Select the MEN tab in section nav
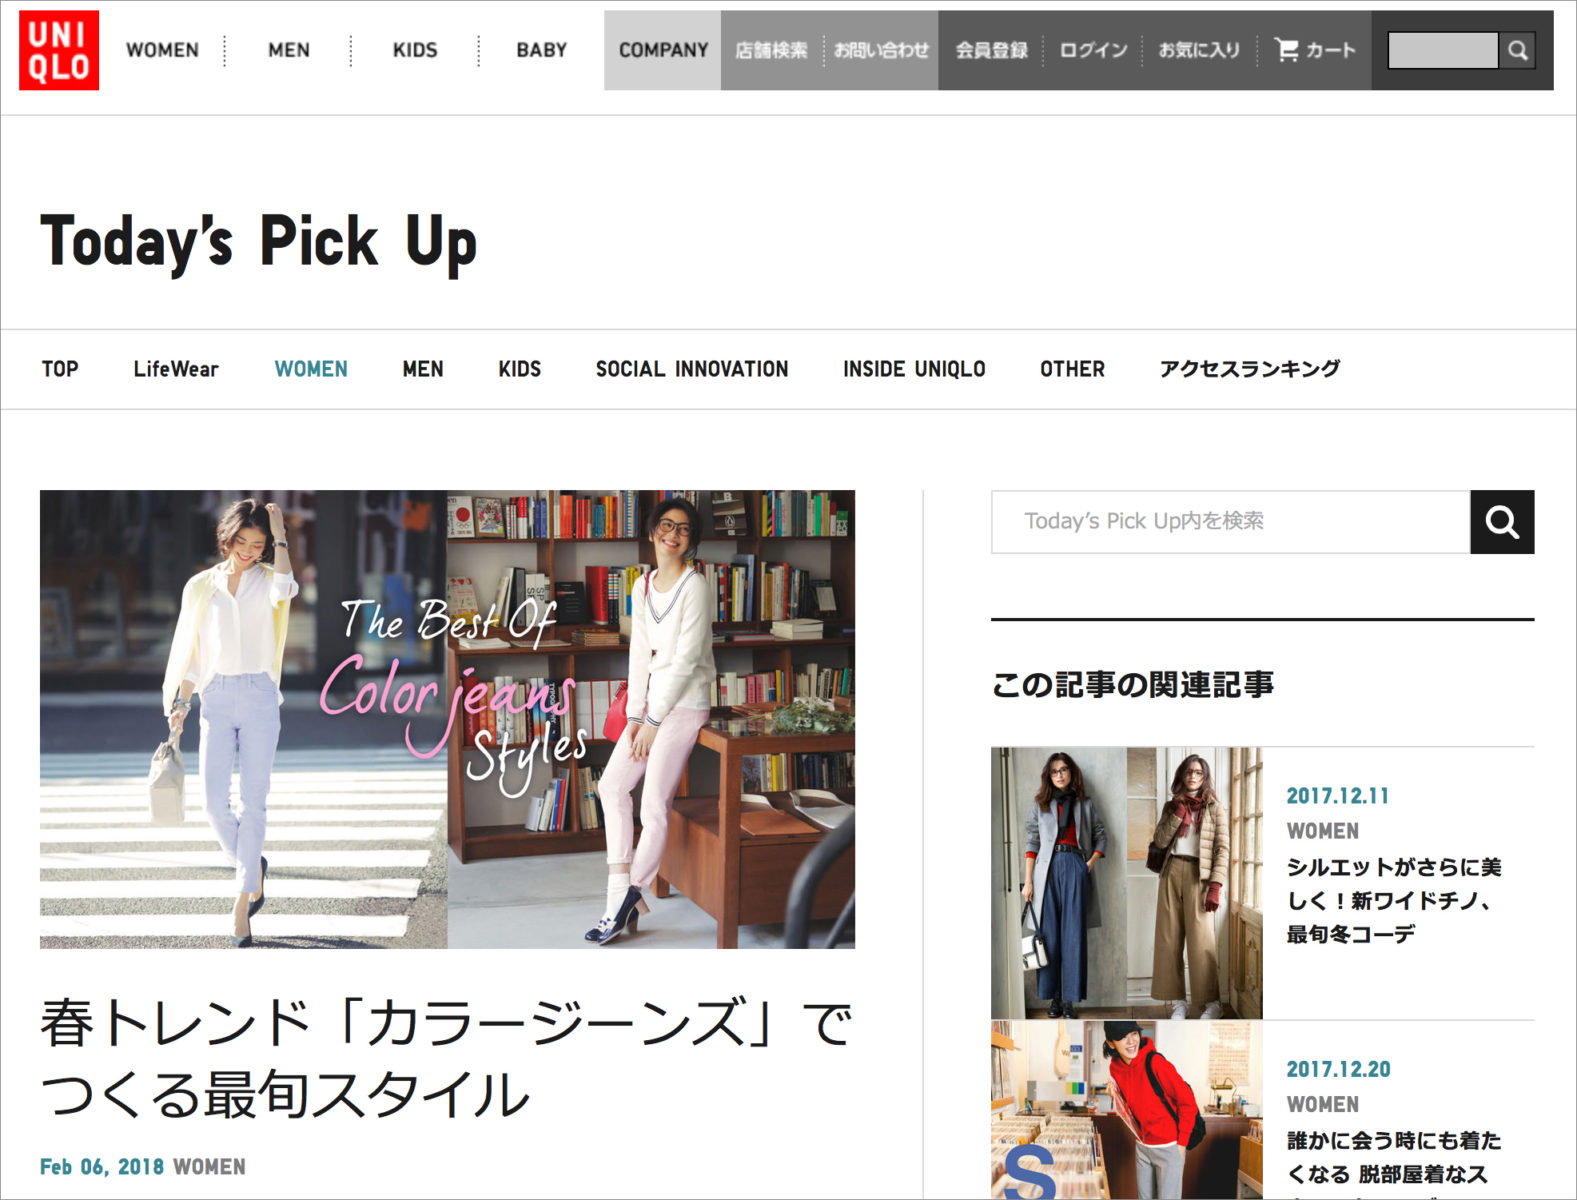The height and width of the screenshot is (1200, 1577). [x=423, y=369]
